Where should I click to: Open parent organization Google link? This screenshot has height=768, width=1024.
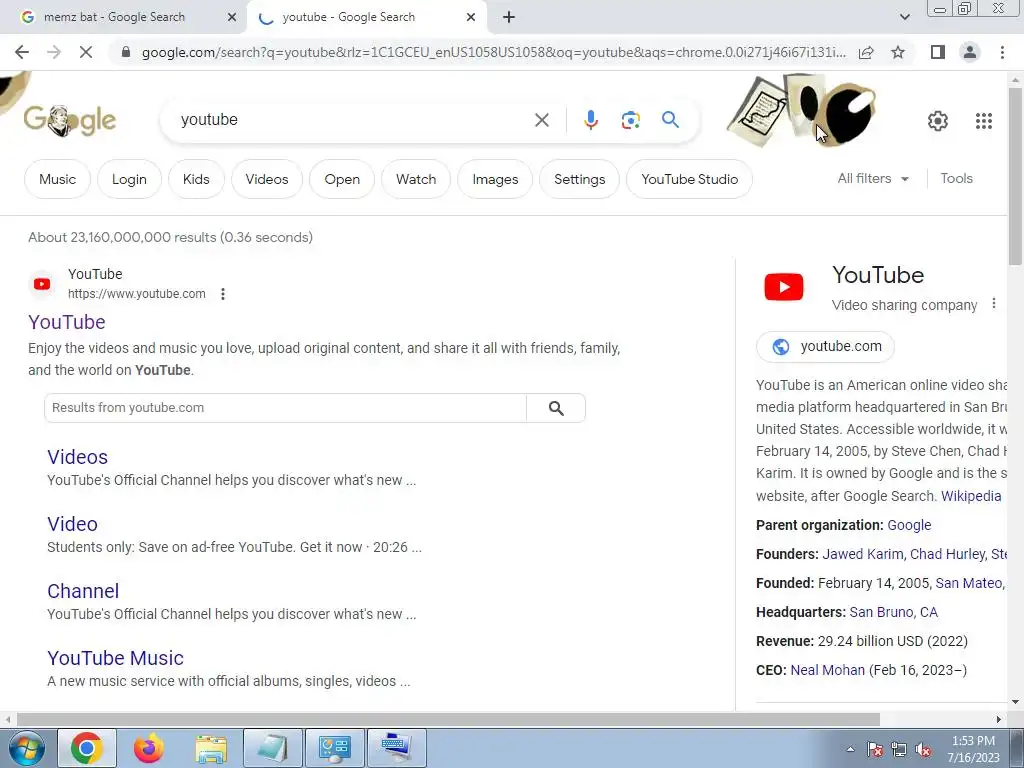coord(909,525)
